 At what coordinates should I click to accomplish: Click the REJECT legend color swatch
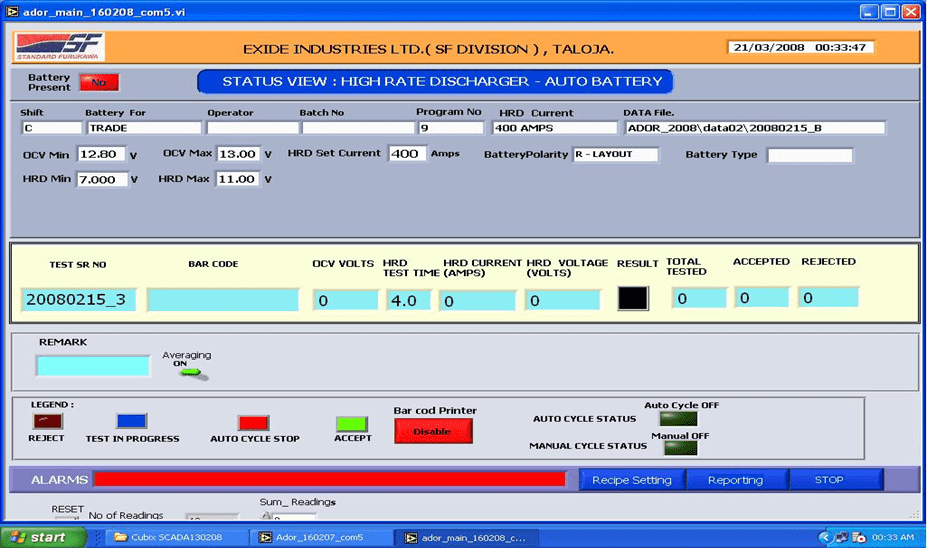[48, 421]
